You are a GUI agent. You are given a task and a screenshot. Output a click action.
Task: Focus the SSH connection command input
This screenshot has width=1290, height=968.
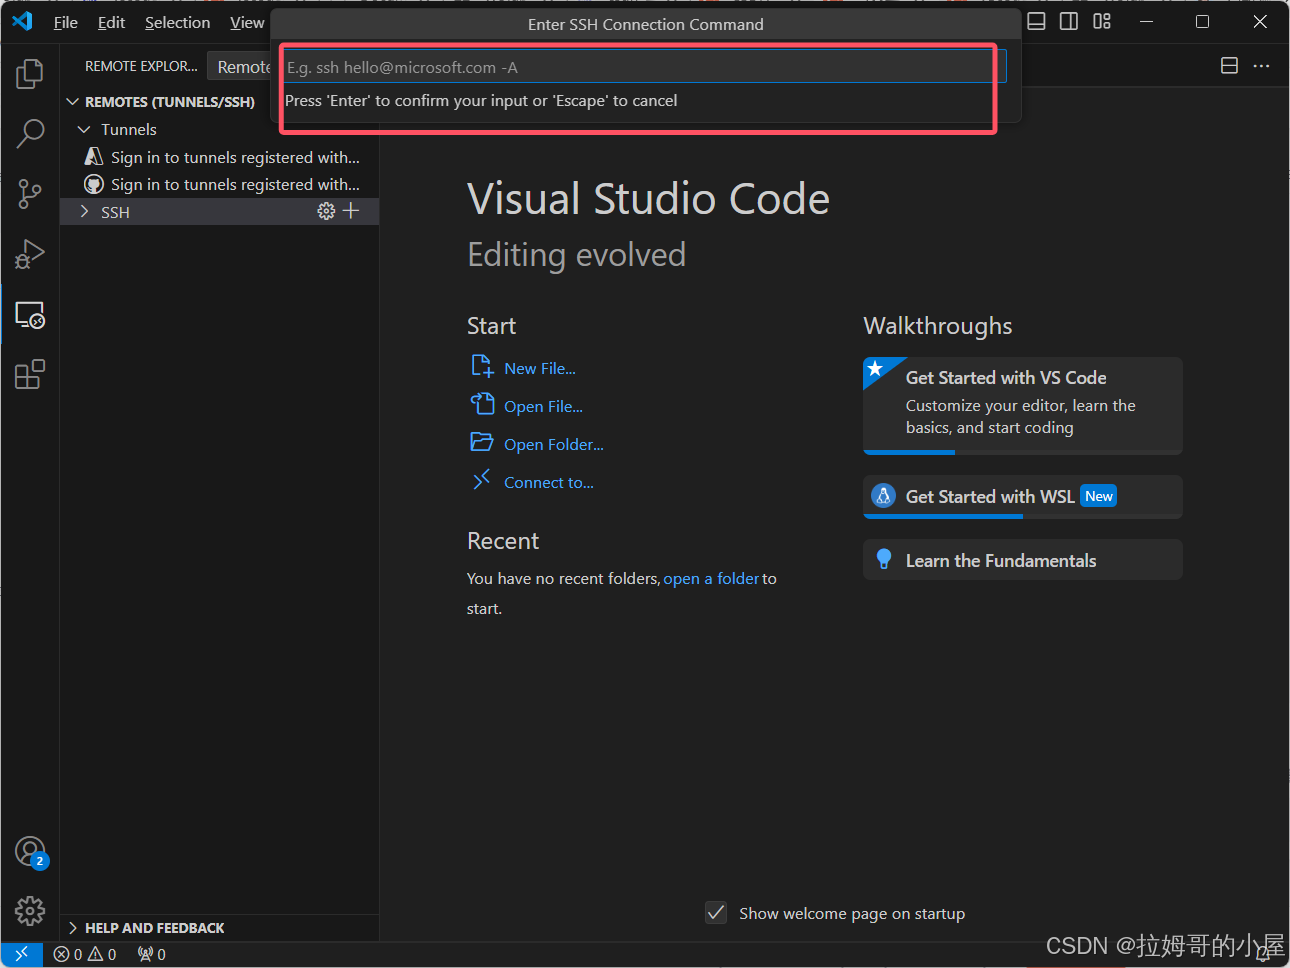[x=644, y=67]
